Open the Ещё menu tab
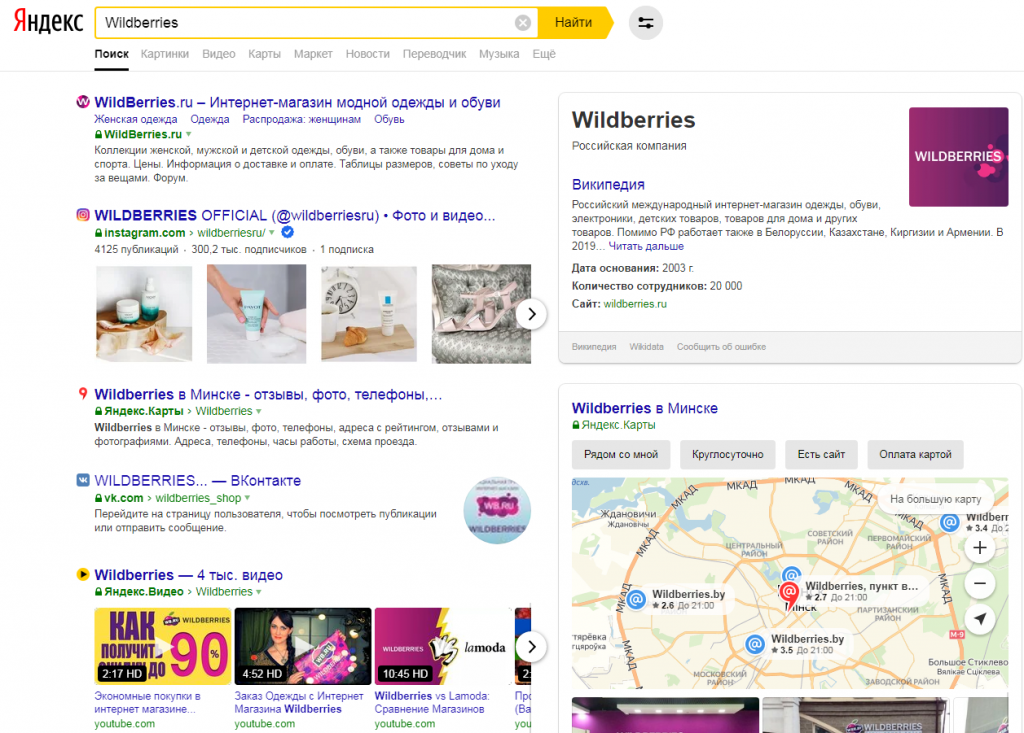Viewport: 1024px width, 733px height. click(x=544, y=54)
